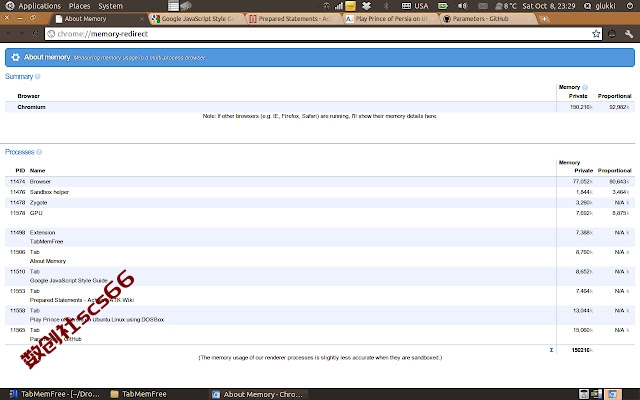Open a new tab with the plus button
The width and height of the screenshot is (640, 400).
click(544, 19)
